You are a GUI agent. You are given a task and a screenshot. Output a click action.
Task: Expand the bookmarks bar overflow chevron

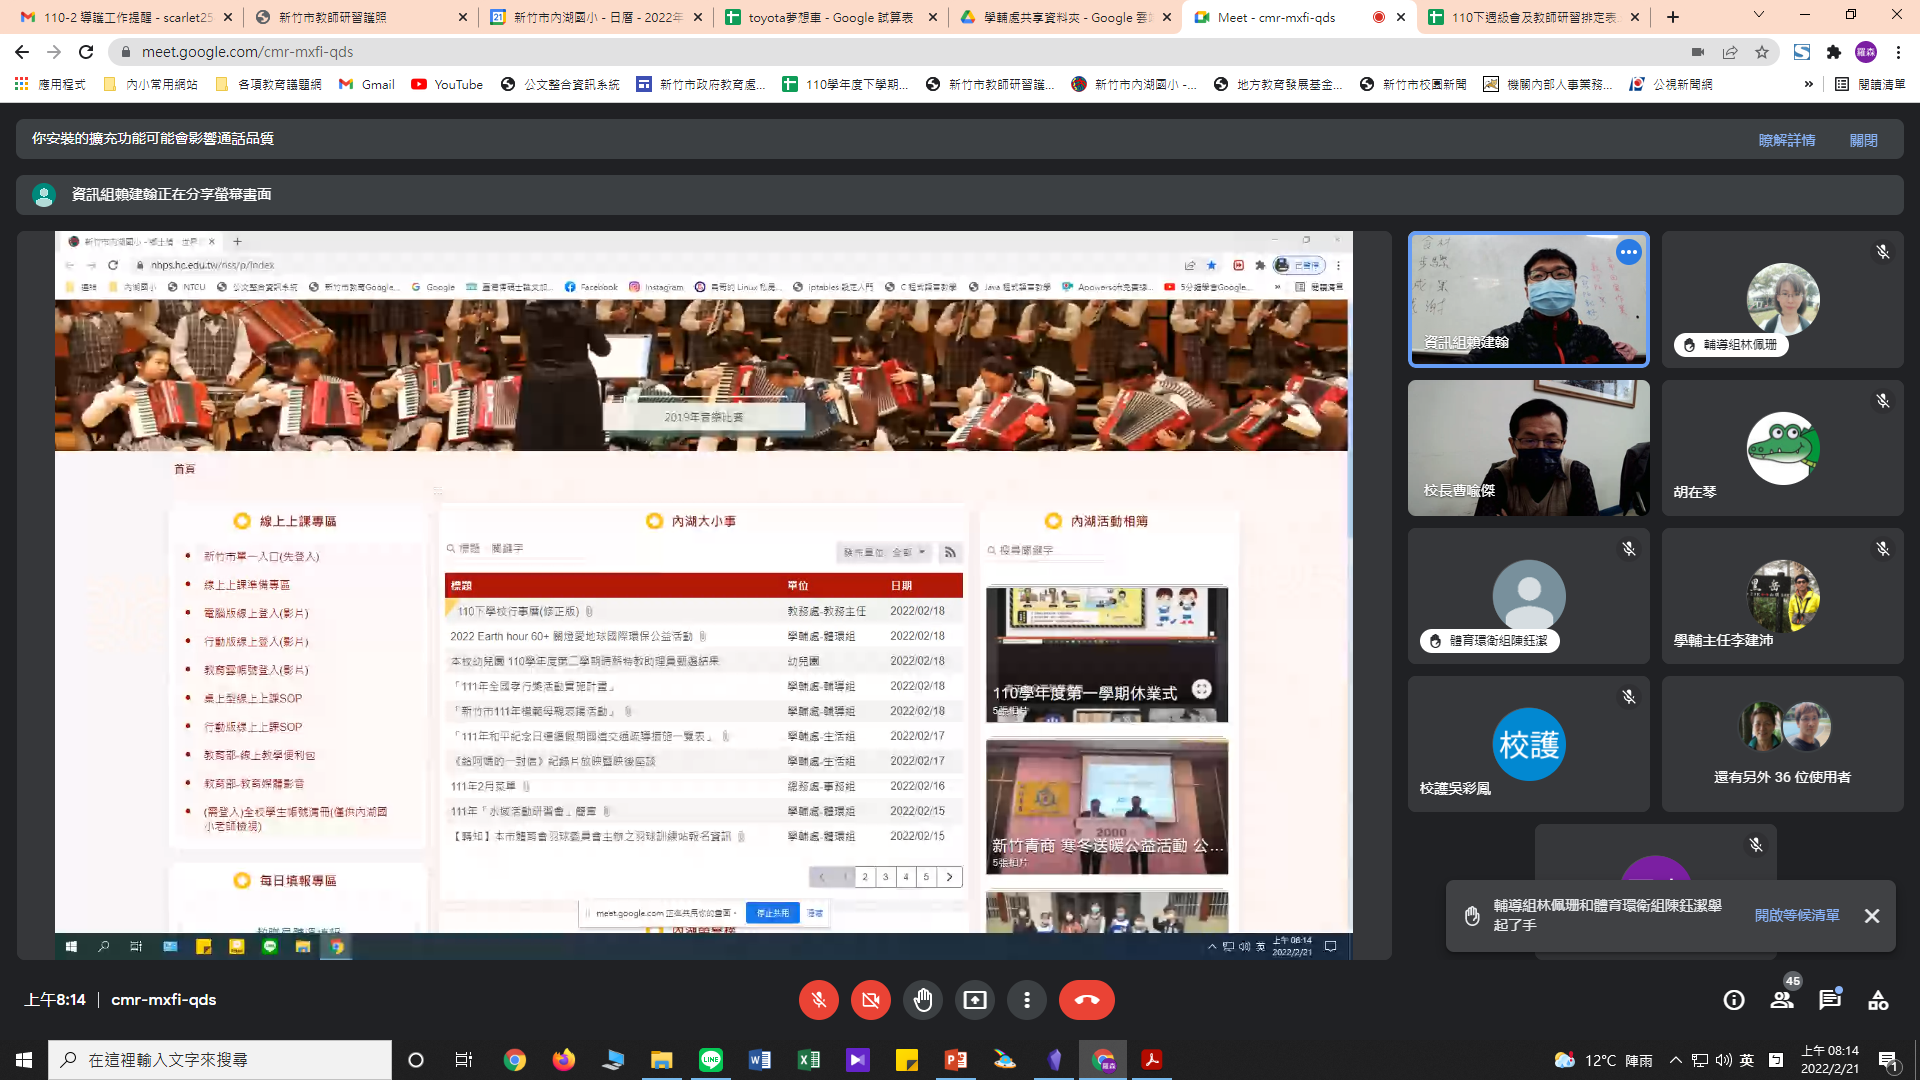(x=1808, y=84)
